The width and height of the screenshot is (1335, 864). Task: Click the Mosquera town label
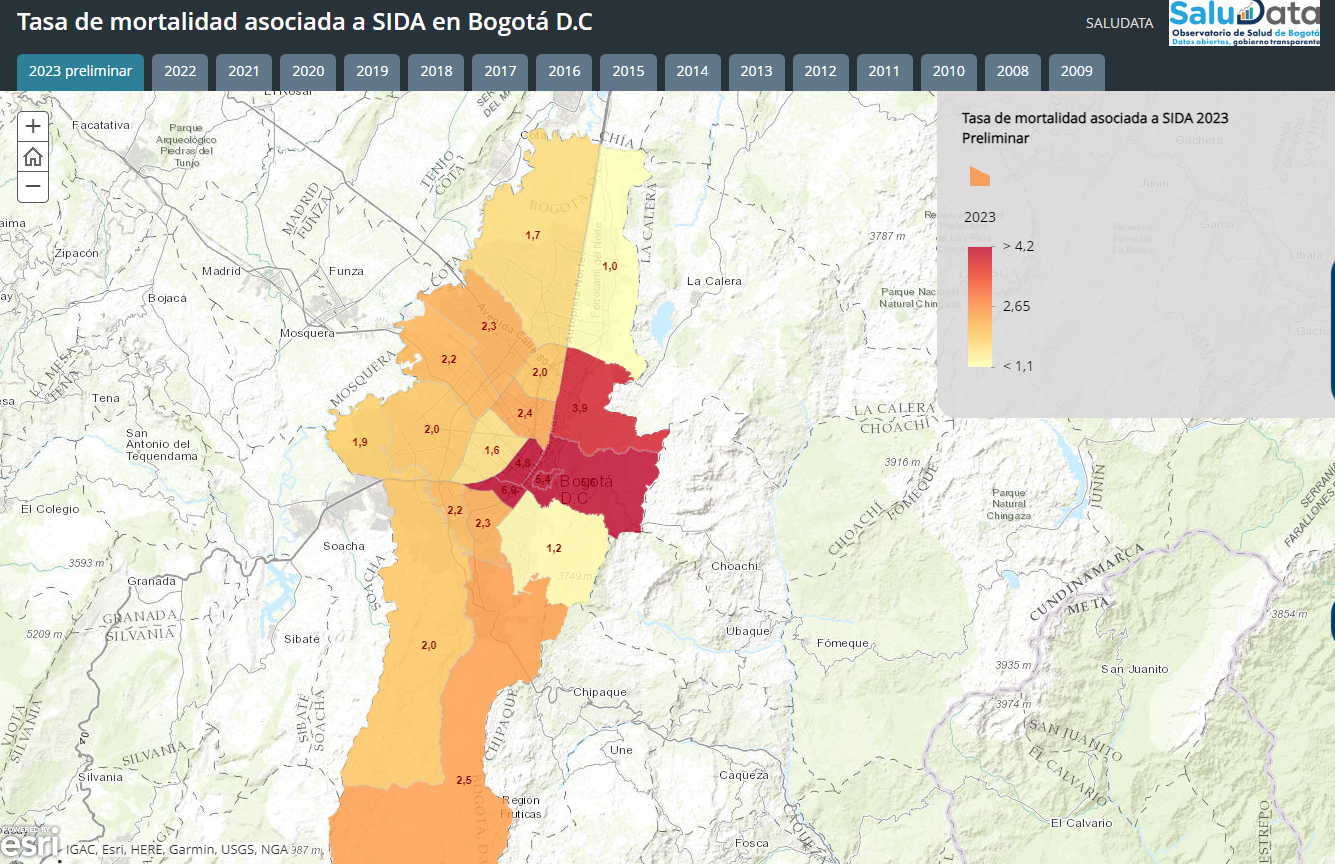[x=307, y=332]
